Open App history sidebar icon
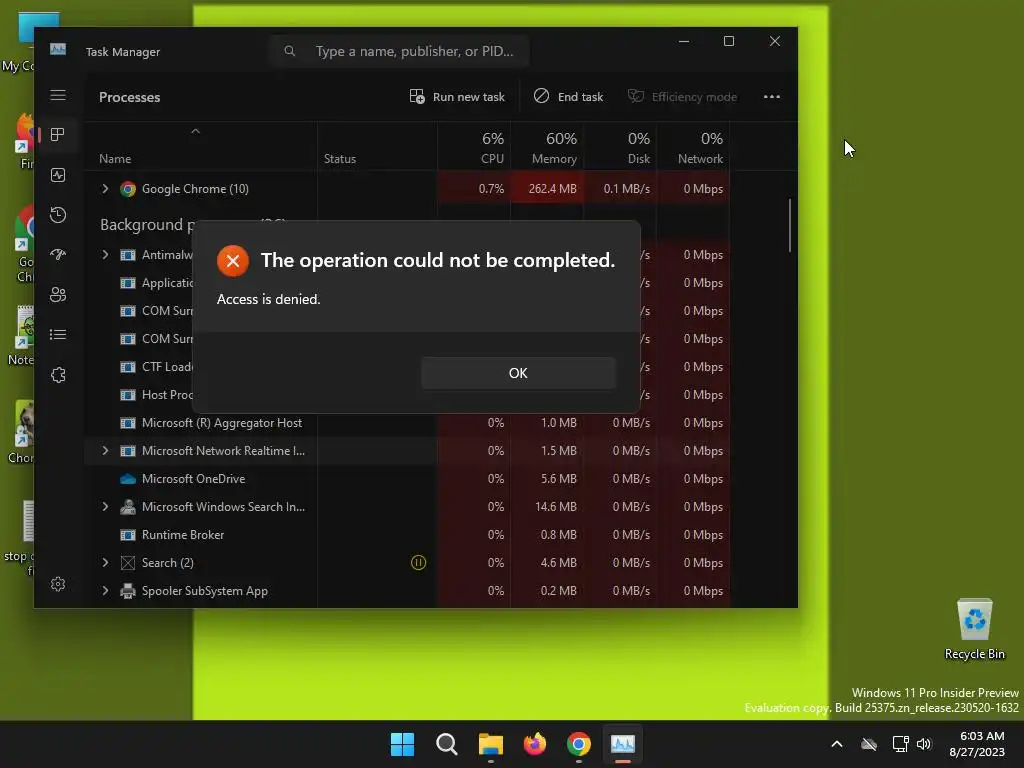 pos(58,215)
